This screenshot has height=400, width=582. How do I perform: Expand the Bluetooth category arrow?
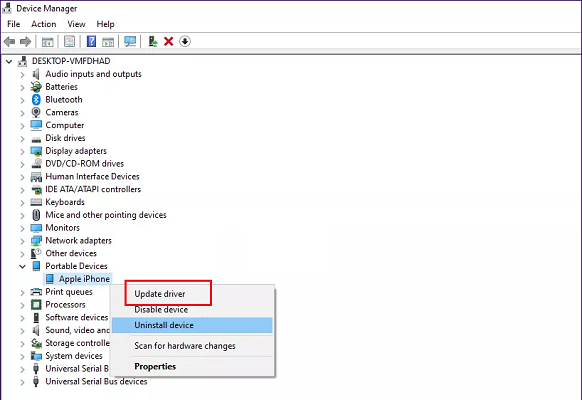click(22, 100)
